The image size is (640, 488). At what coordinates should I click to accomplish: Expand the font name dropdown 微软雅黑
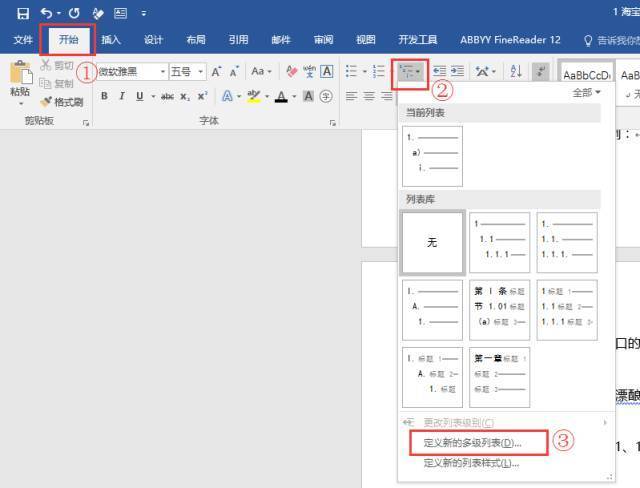pyautogui.click(x=162, y=72)
